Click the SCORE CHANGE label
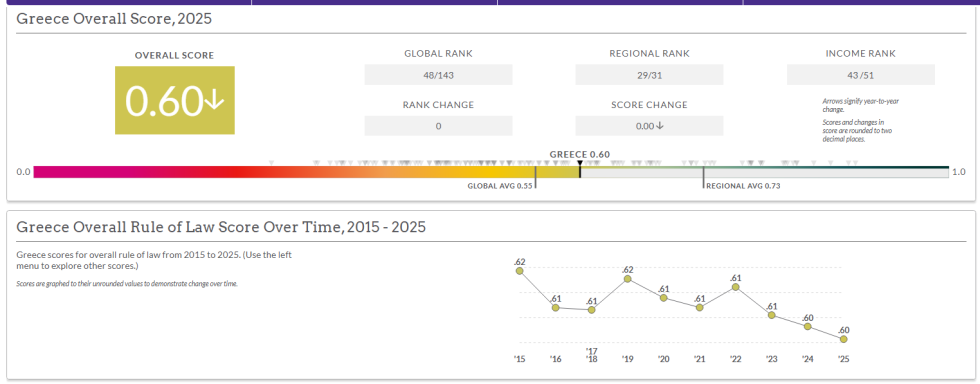The width and height of the screenshot is (980, 384). tap(649, 105)
